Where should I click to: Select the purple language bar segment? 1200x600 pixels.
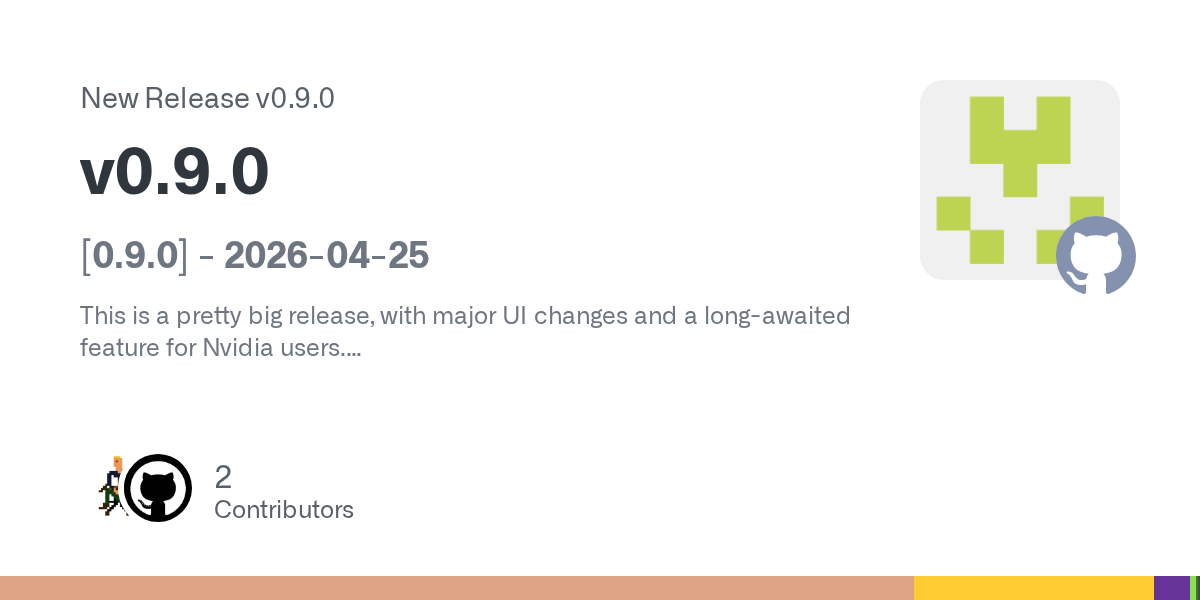(1171, 588)
